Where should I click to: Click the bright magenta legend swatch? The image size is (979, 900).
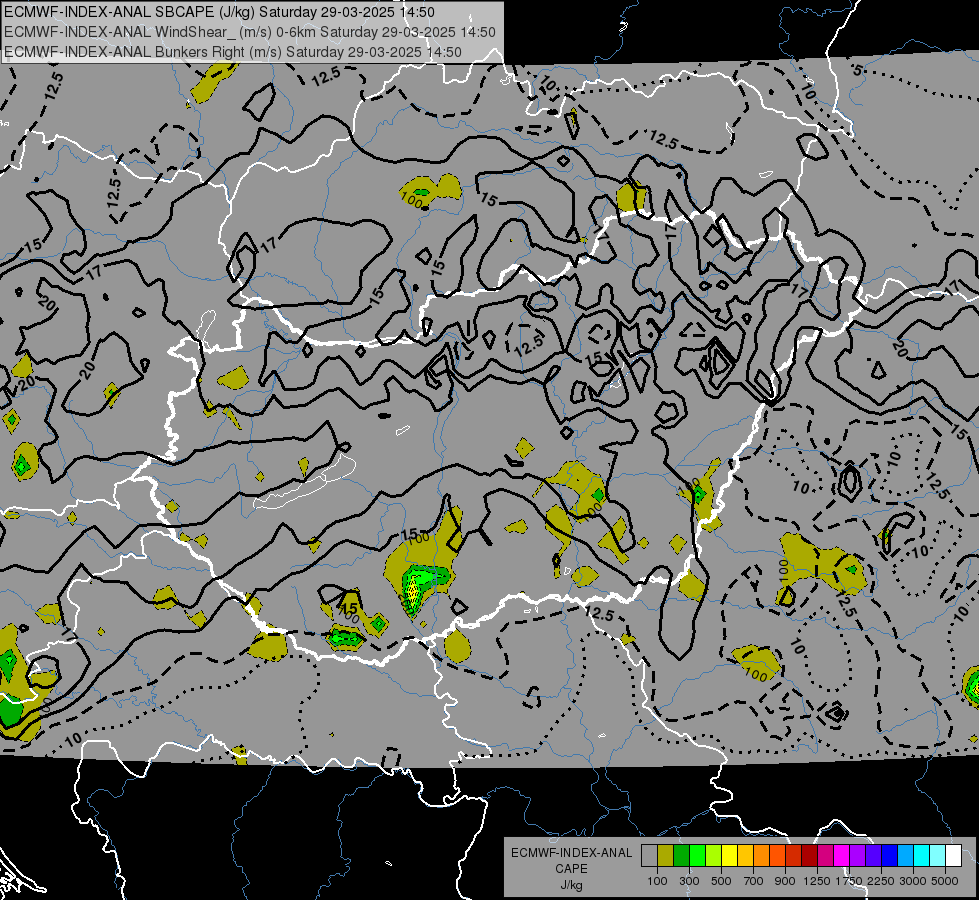[x=842, y=855]
